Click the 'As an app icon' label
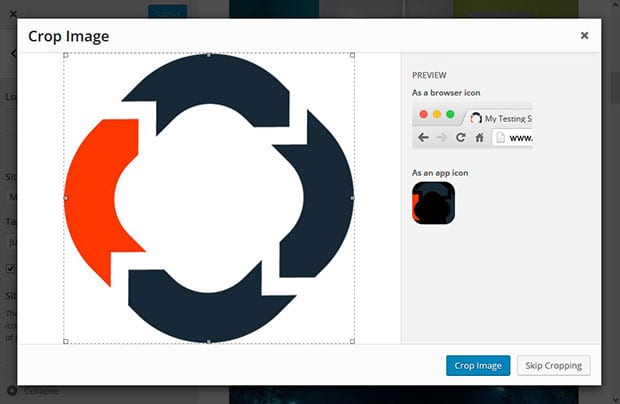This screenshot has width=620, height=404. pos(440,173)
